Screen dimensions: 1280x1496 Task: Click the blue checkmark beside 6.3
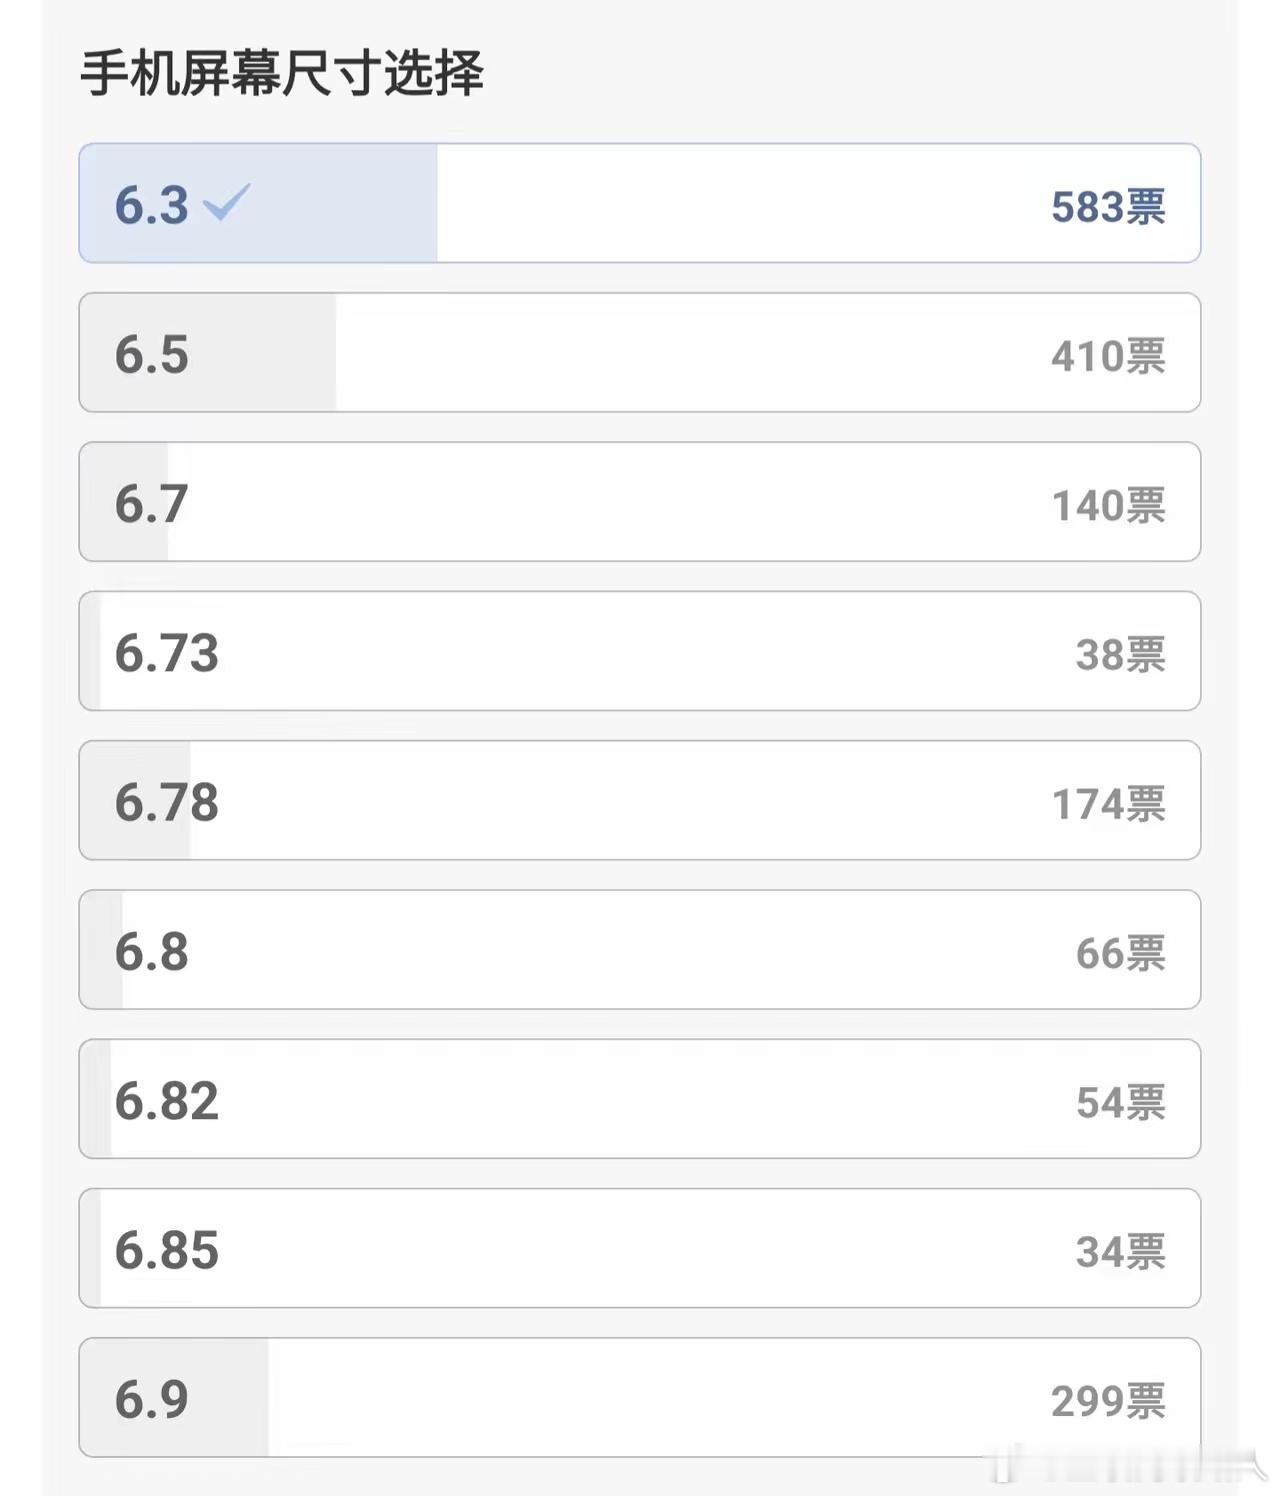coord(227,202)
